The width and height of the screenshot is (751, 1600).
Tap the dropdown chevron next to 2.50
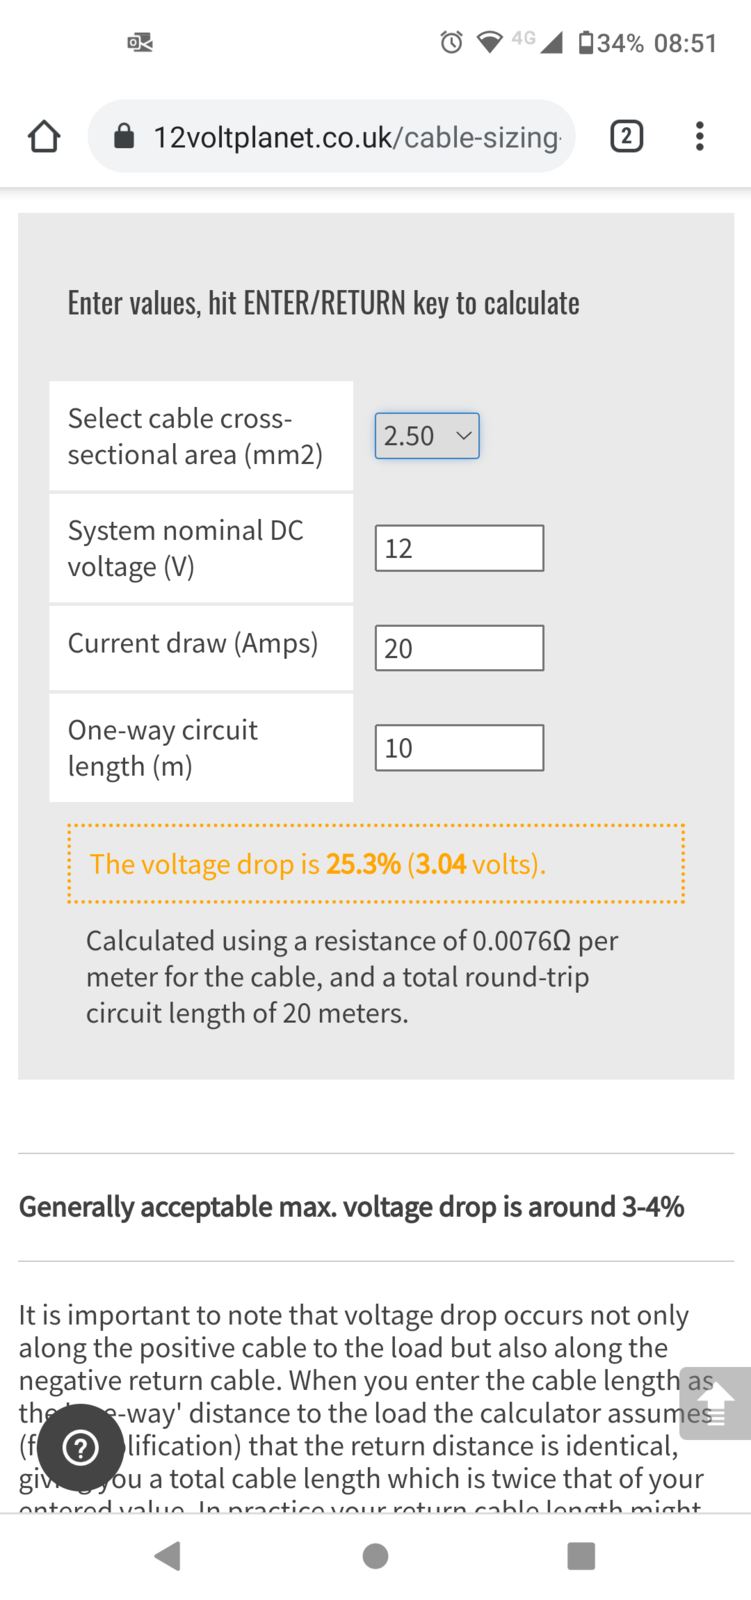click(463, 435)
